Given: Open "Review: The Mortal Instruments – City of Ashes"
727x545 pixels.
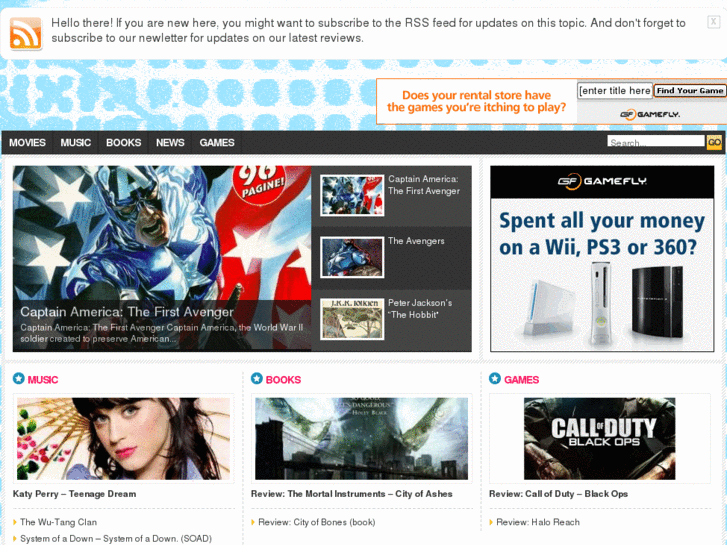Looking at the screenshot, I should pyautogui.click(x=351, y=494).
